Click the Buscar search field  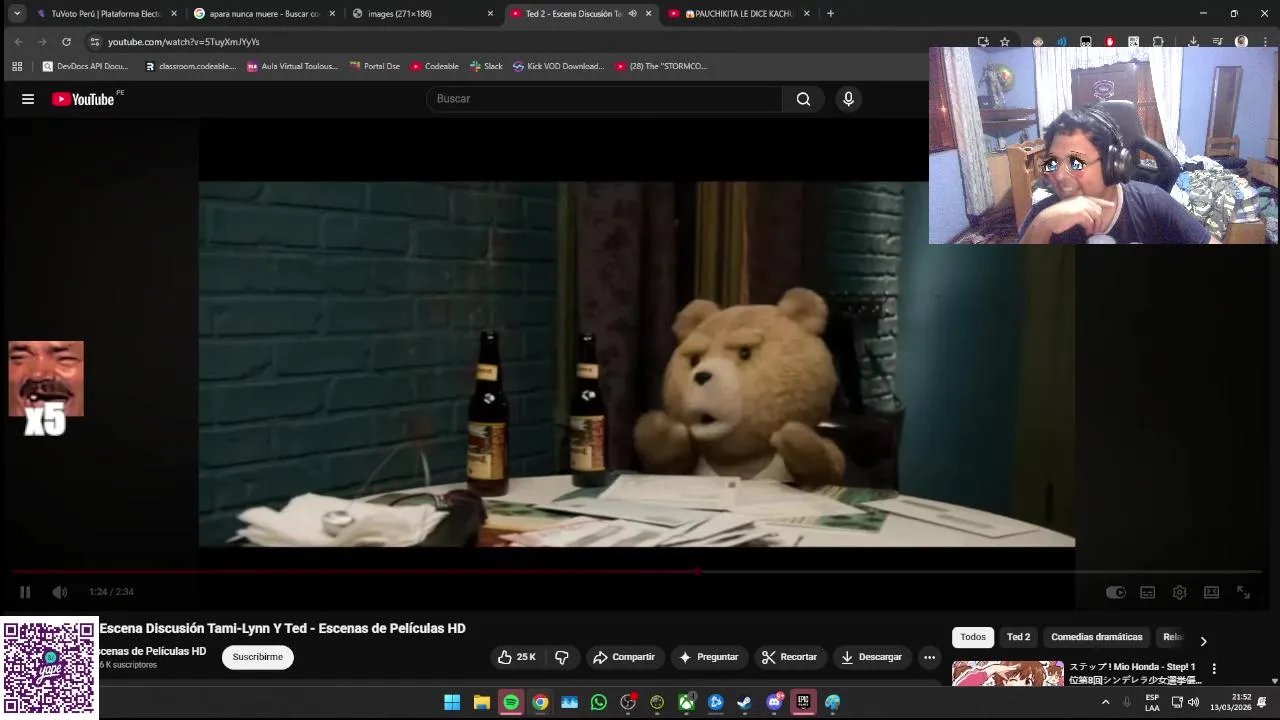[x=604, y=99]
